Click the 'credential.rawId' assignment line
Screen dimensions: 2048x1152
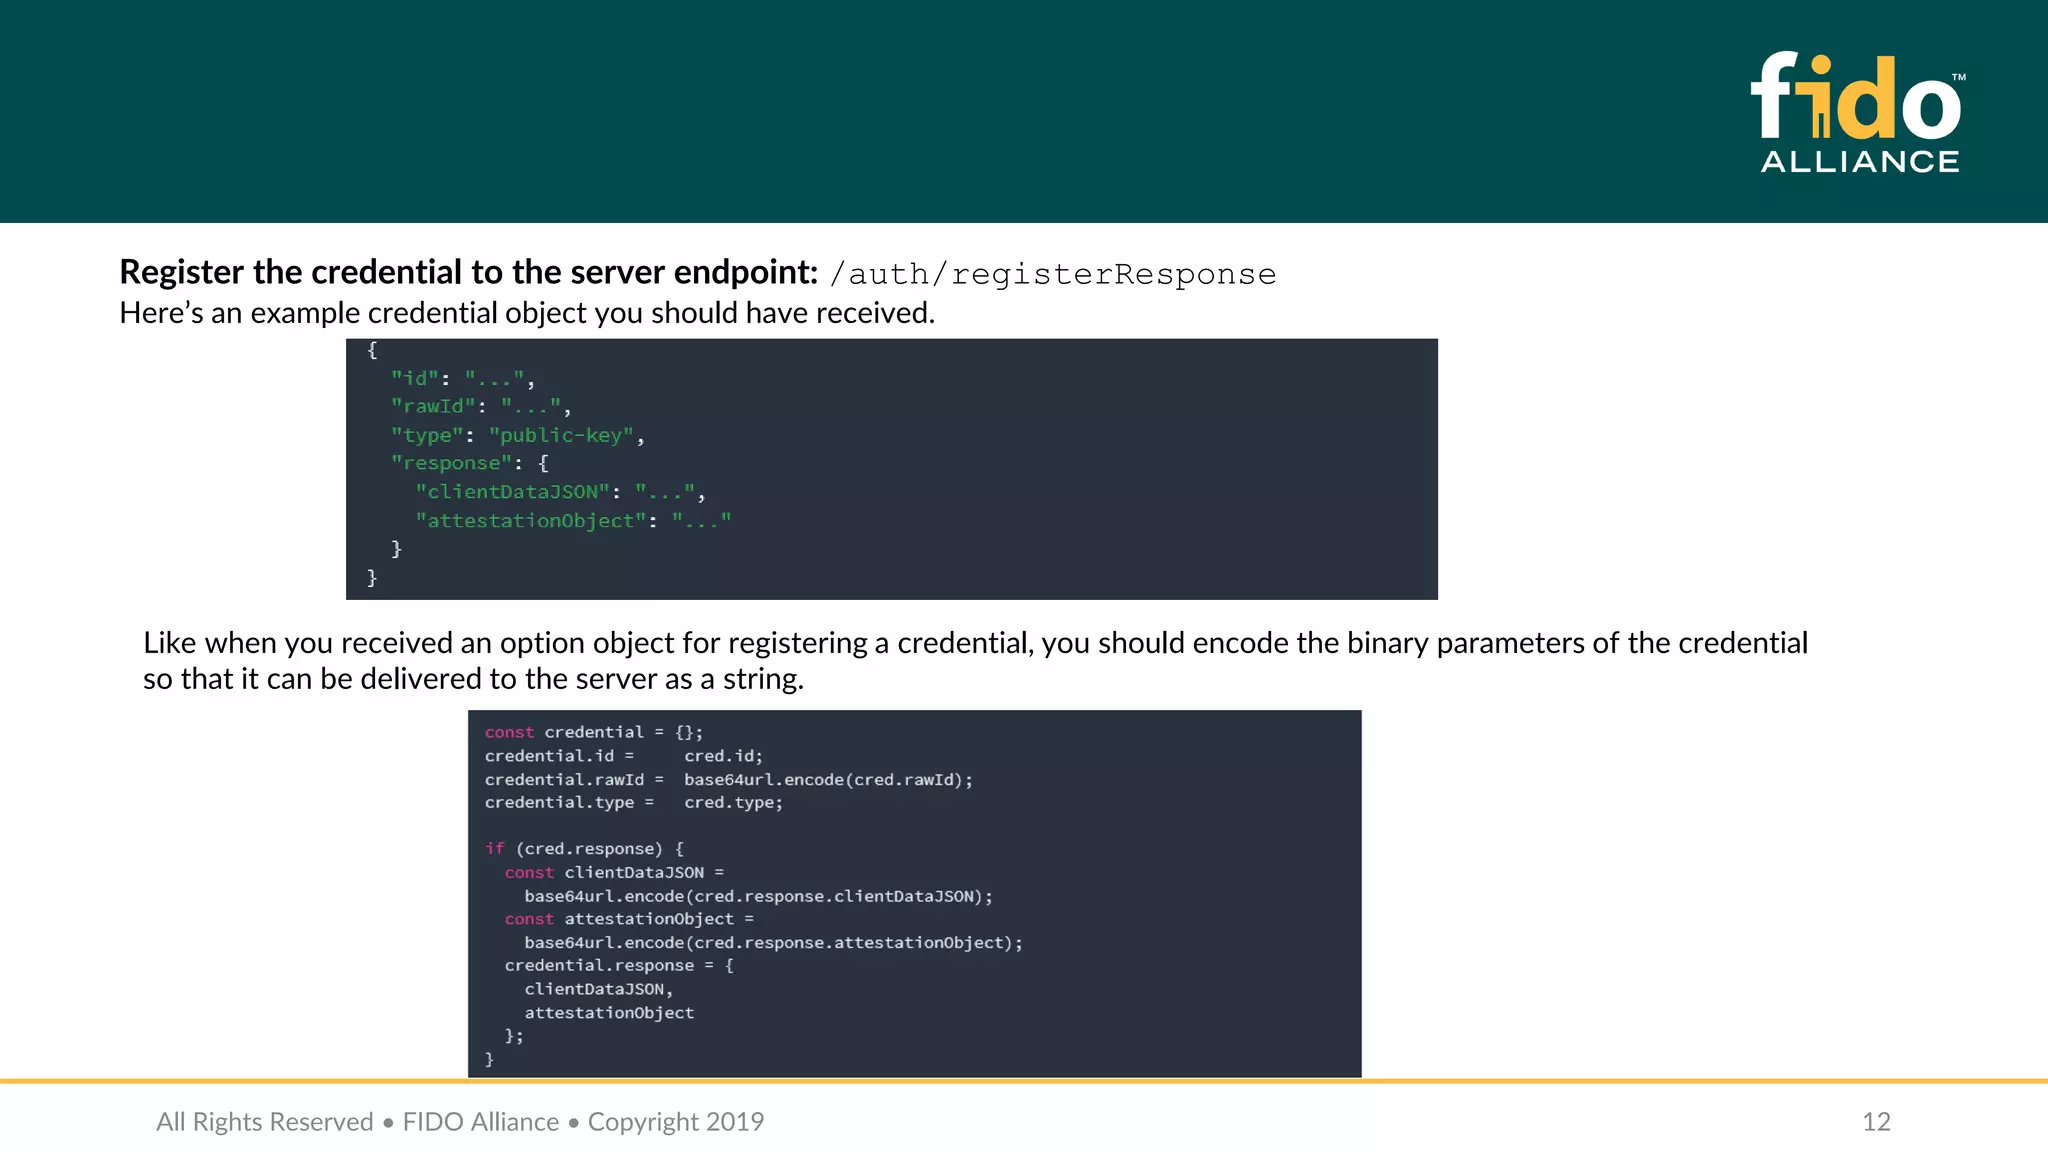729,779
